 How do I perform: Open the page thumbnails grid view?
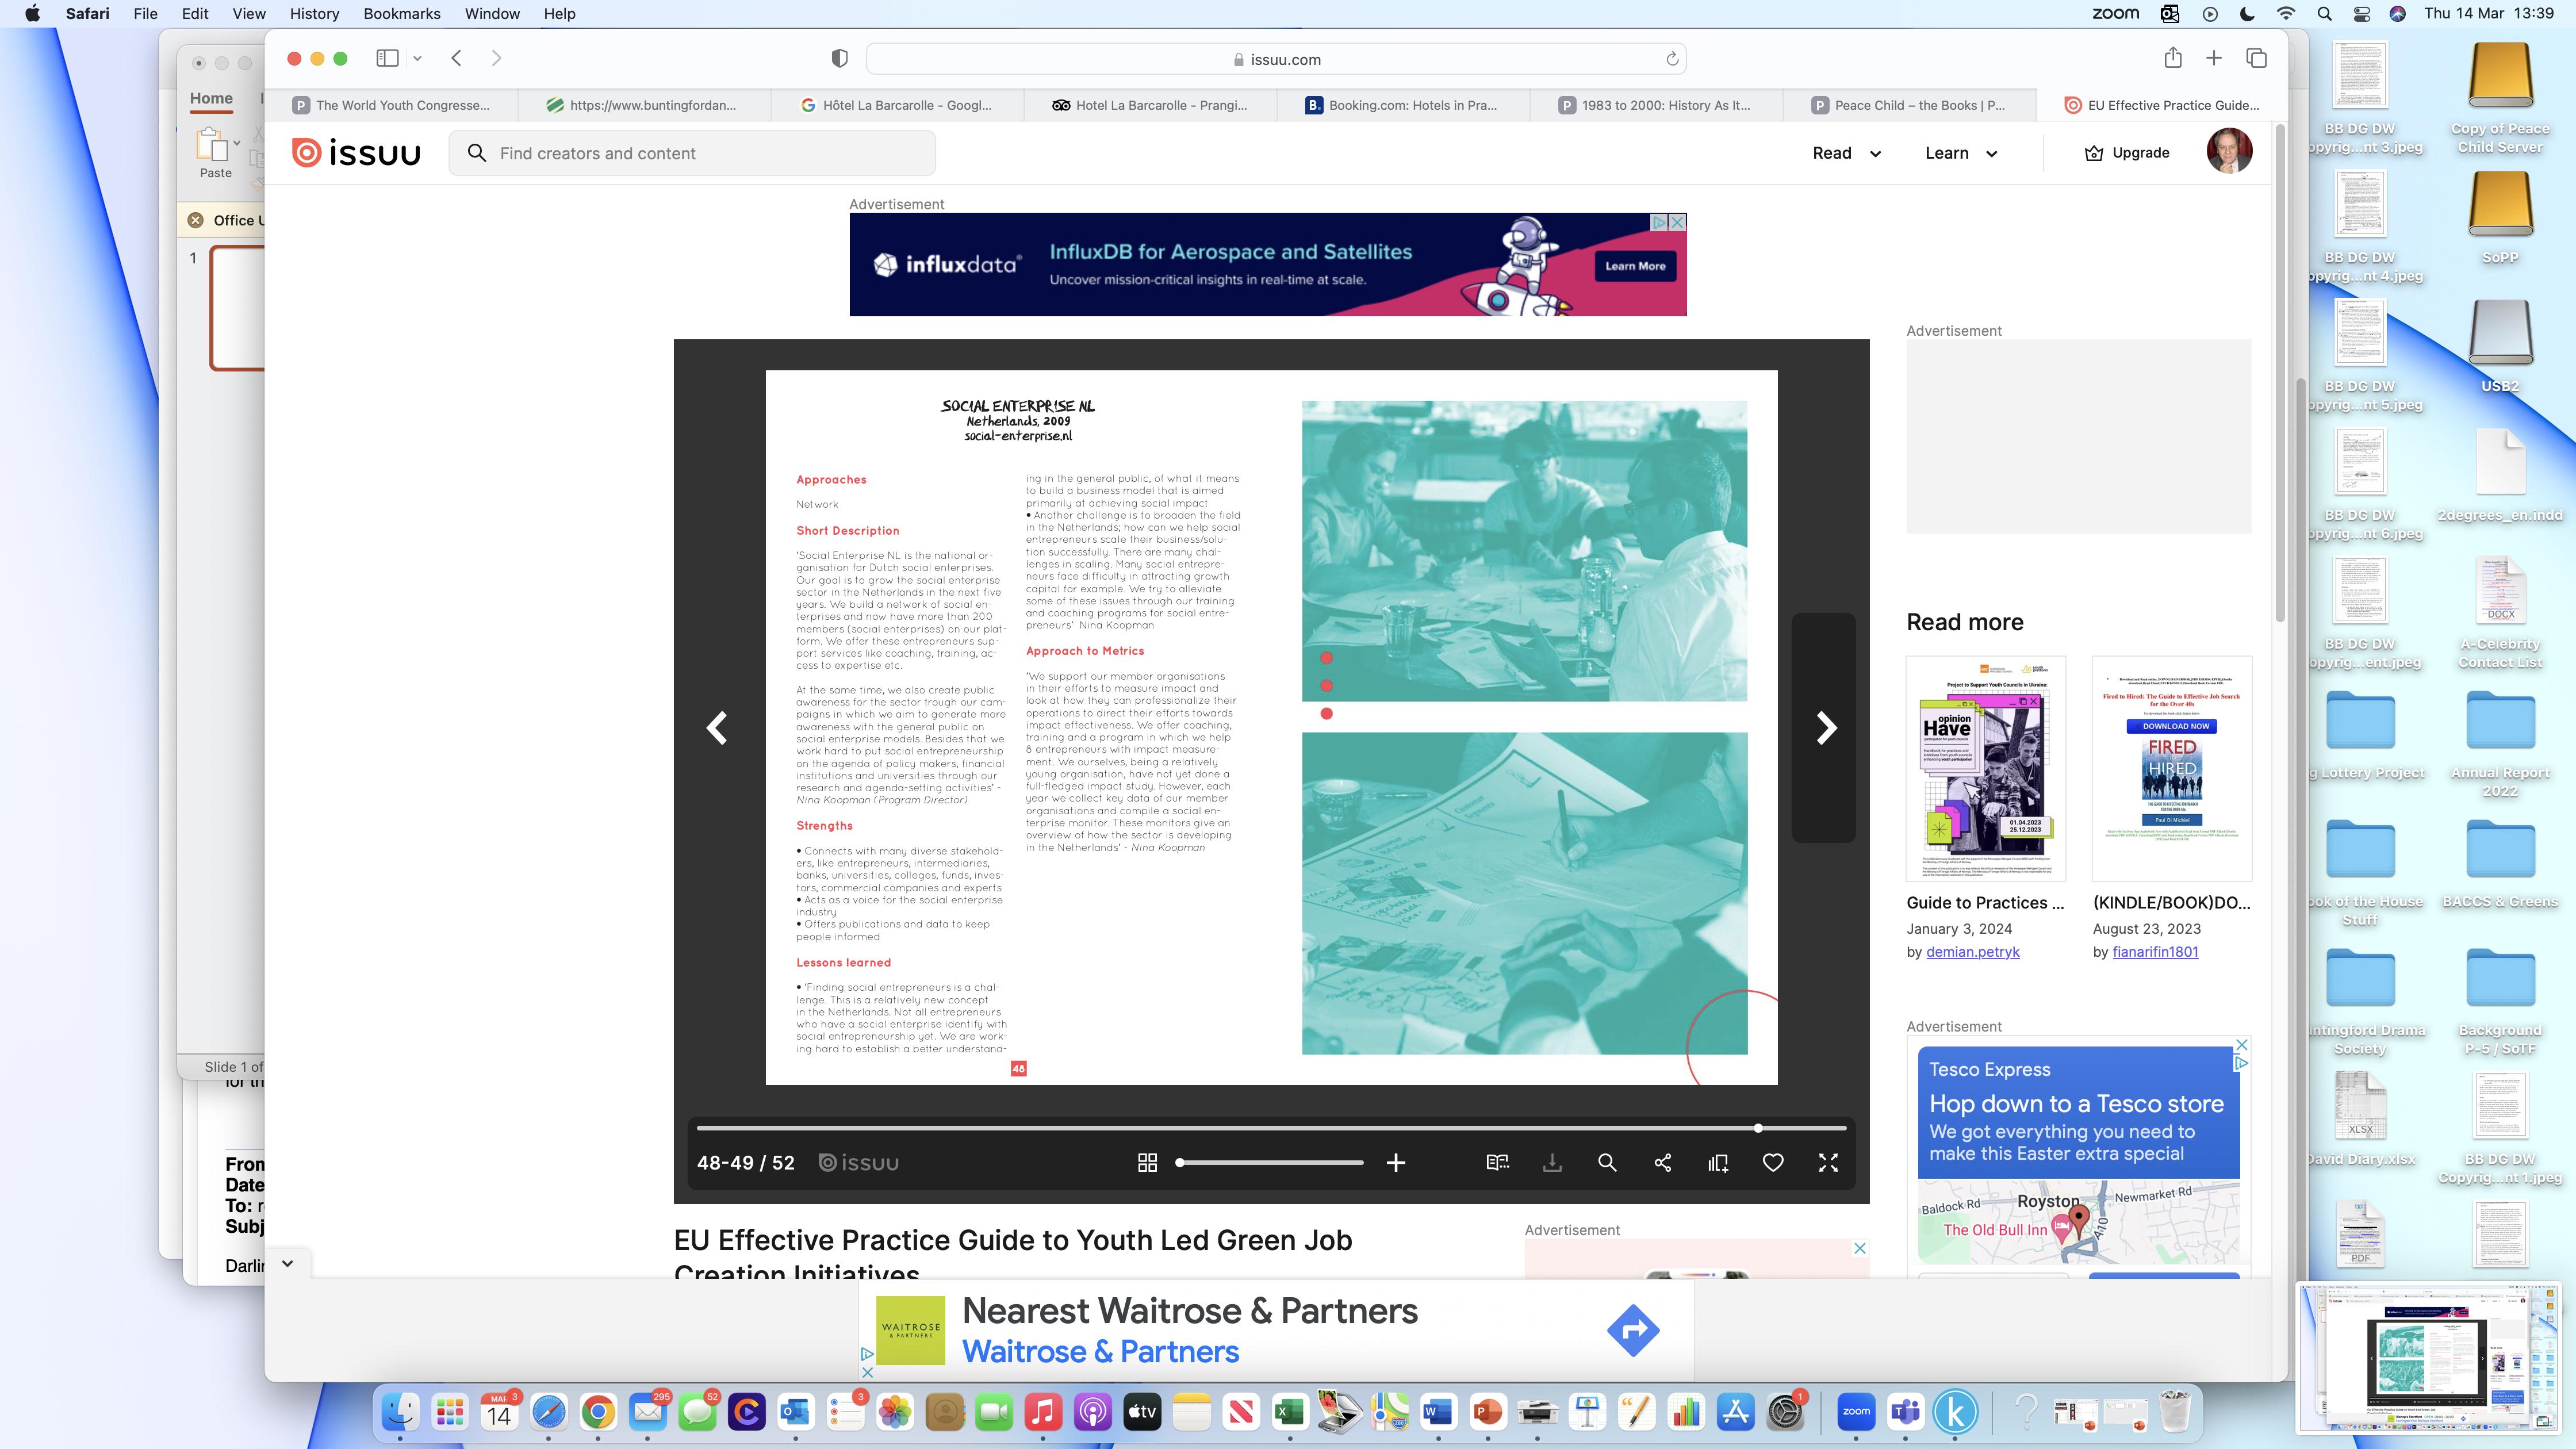click(1147, 1162)
